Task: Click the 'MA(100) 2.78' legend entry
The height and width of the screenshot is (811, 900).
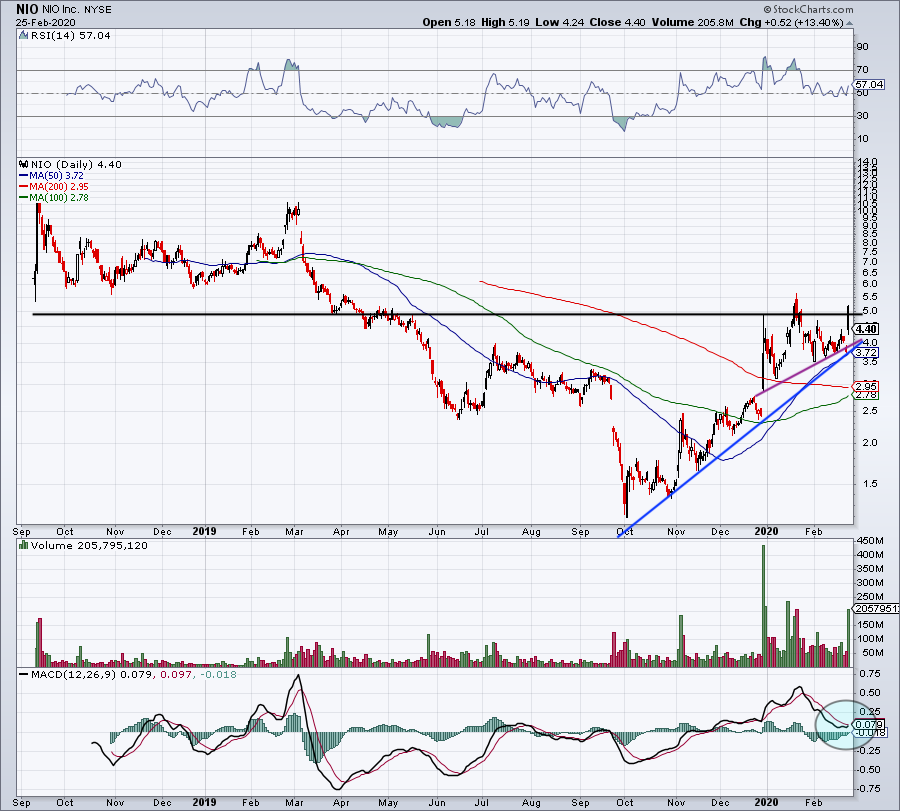Action: (59, 197)
